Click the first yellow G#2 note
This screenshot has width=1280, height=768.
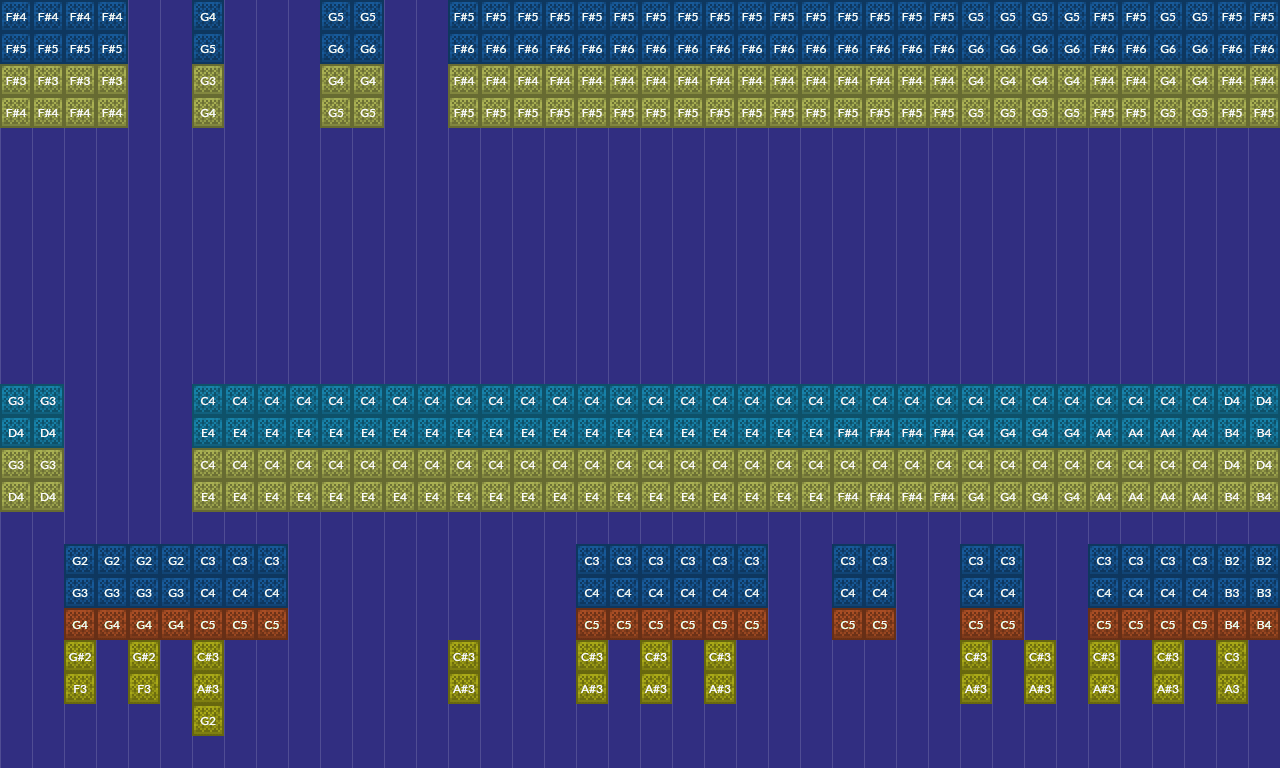80,656
